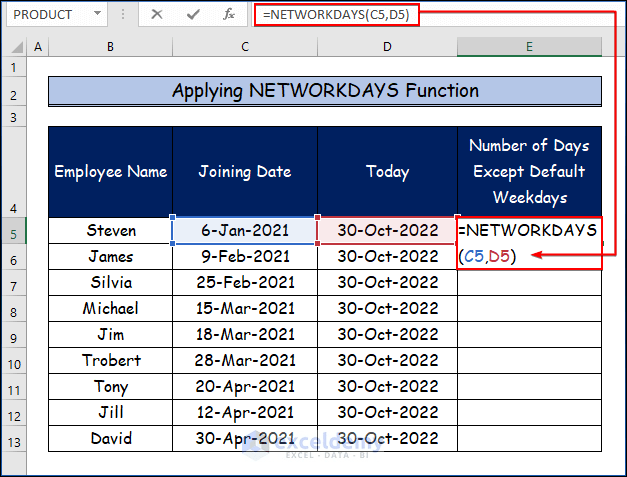
Task: Select the cell containing Tony
Action: (110, 387)
